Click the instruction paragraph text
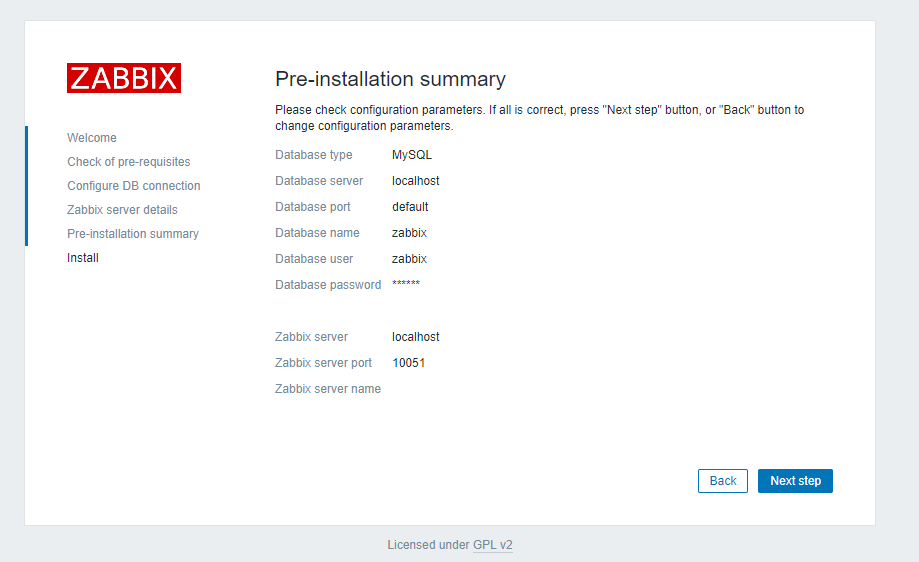Viewport: 919px width, 562px height. click(x=539, y=118)
